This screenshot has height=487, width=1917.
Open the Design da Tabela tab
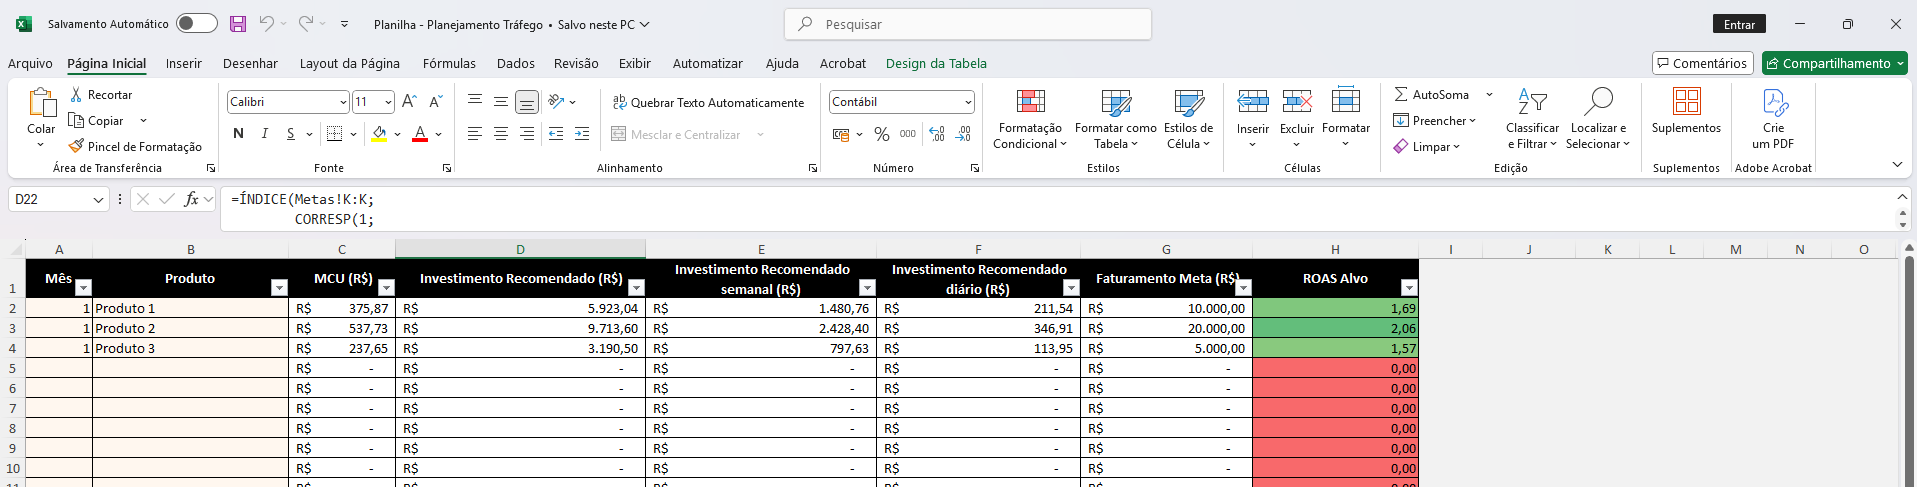pyautogui.click(x=936, y=63)
